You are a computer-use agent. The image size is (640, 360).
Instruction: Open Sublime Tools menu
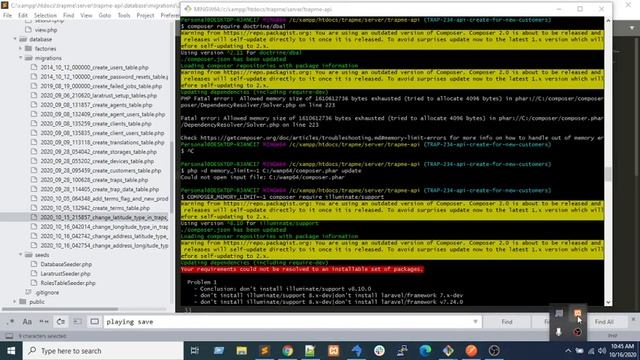124,15
